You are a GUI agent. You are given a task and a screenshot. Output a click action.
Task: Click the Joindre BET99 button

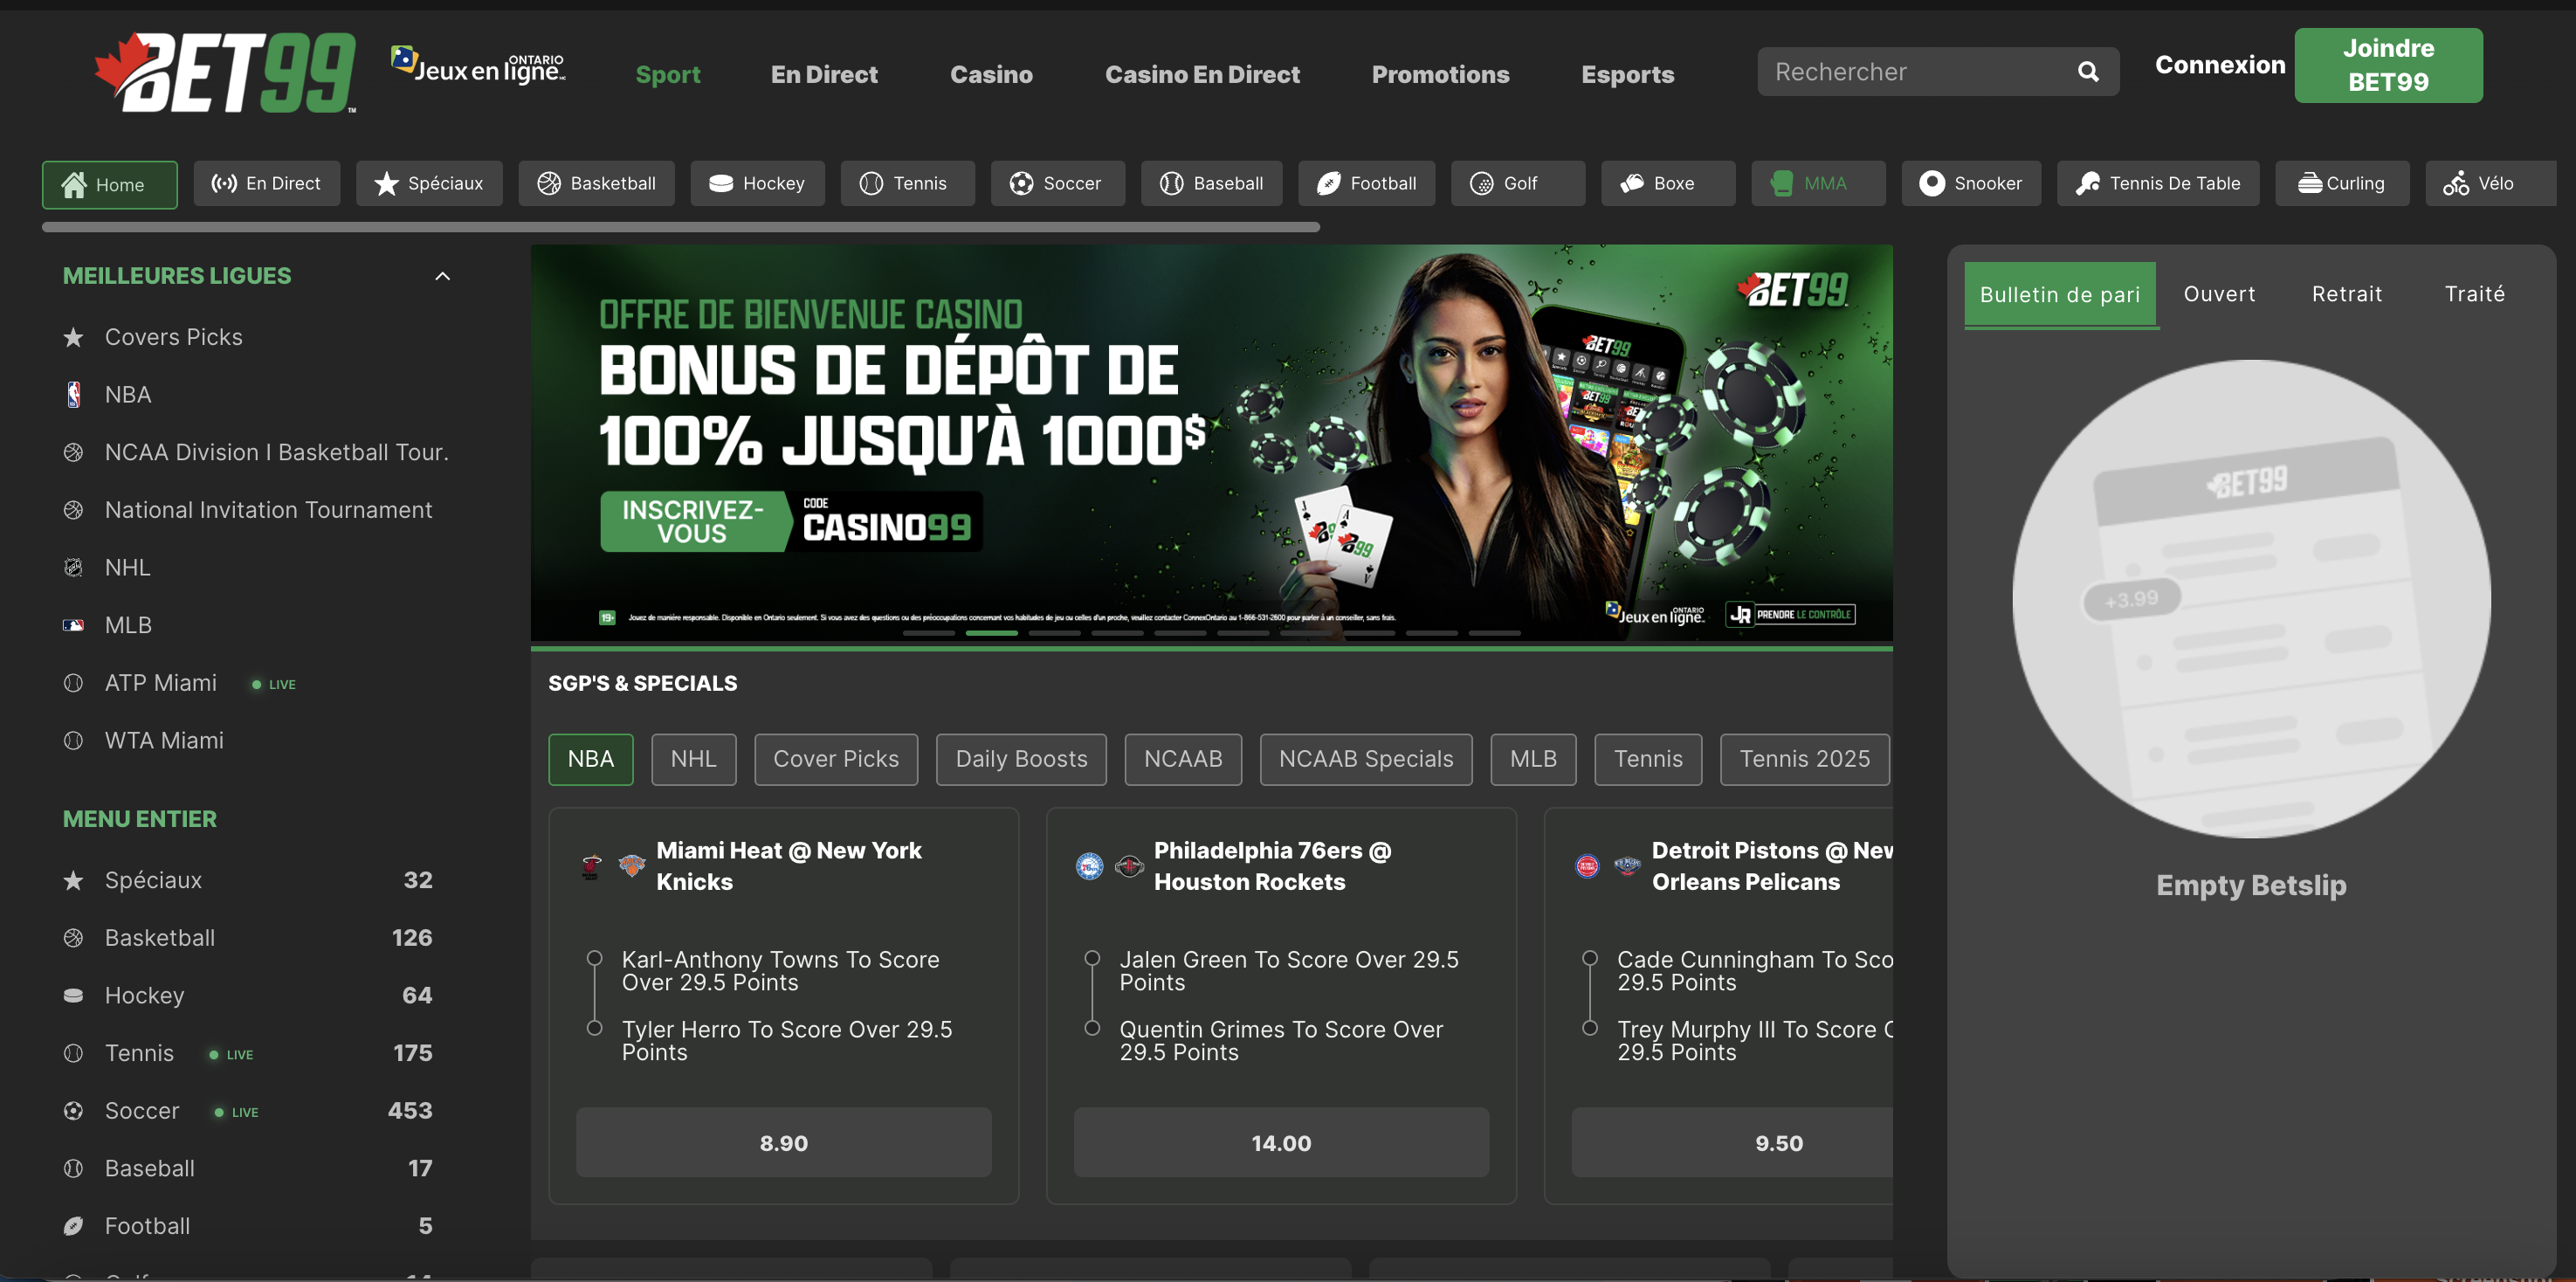click(2387, 65)
